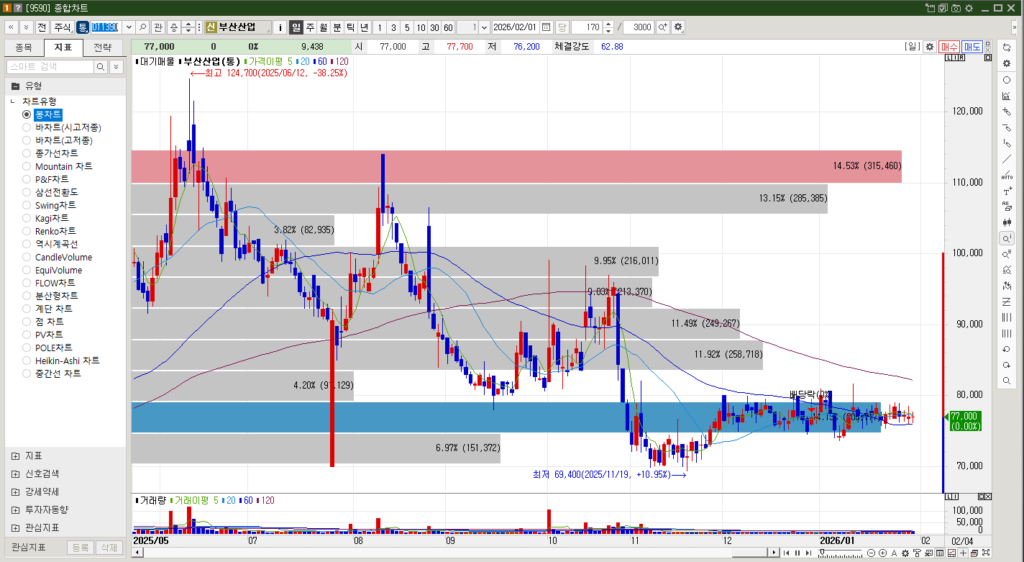
Task: Switch to the 전략 tab
Action: (x=103, y=47)
